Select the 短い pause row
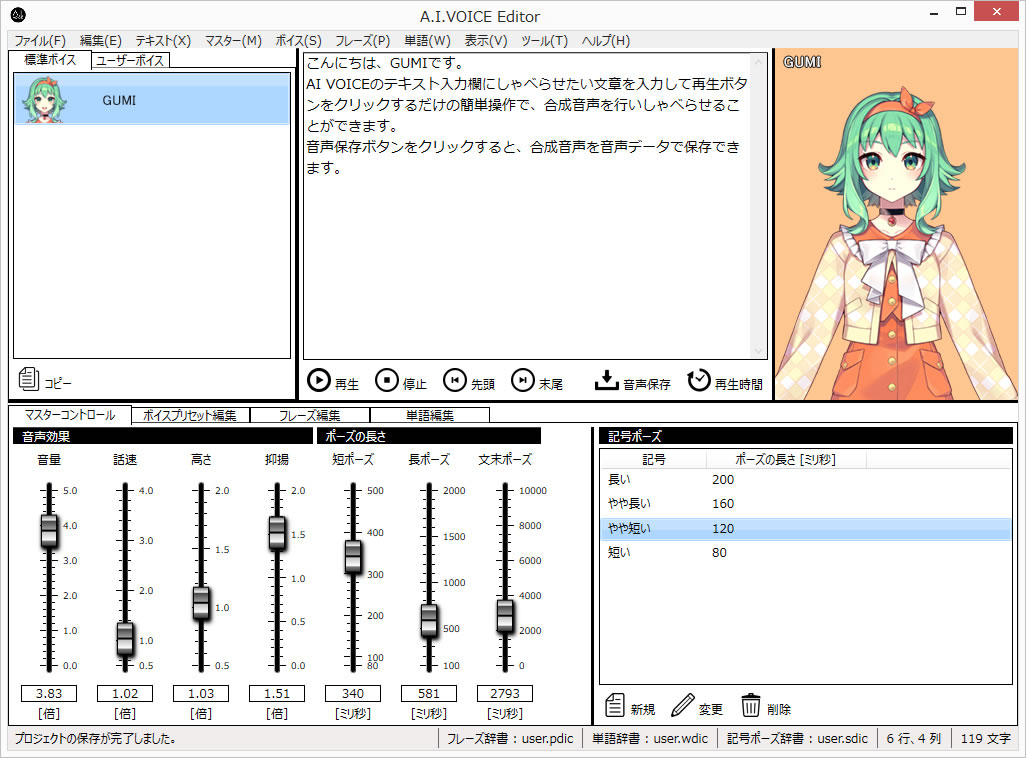This screenshot has height=758, width=1026. click(x=805, y=552)
